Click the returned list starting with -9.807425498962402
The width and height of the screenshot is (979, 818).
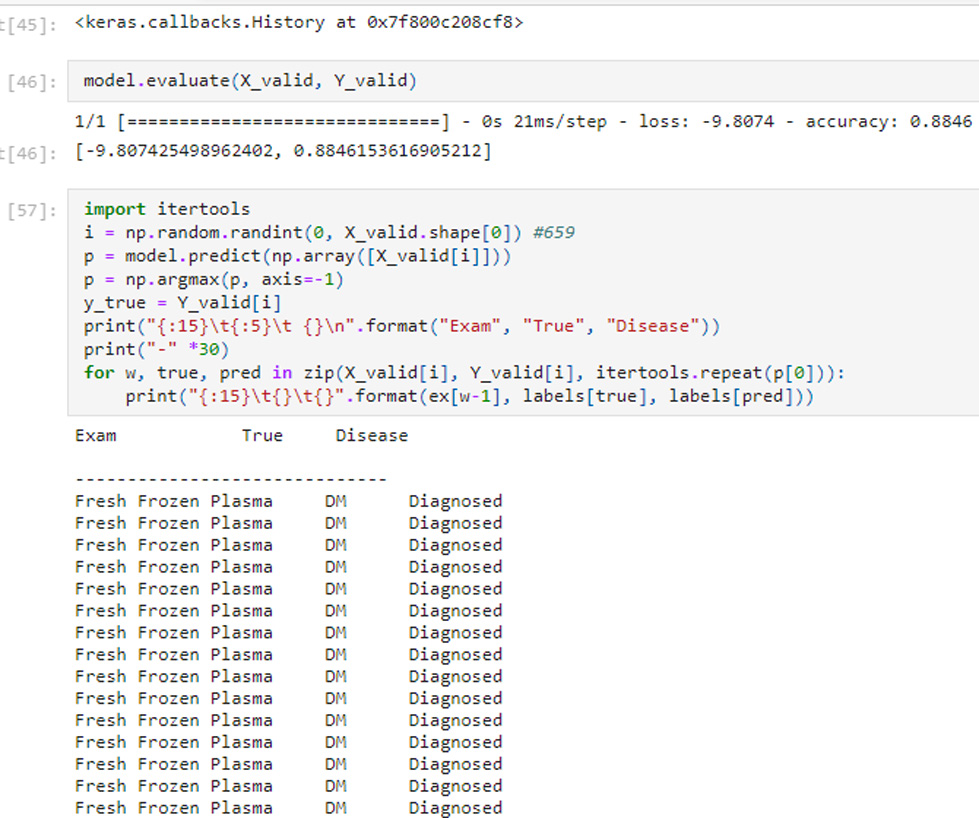coord(283,152)
